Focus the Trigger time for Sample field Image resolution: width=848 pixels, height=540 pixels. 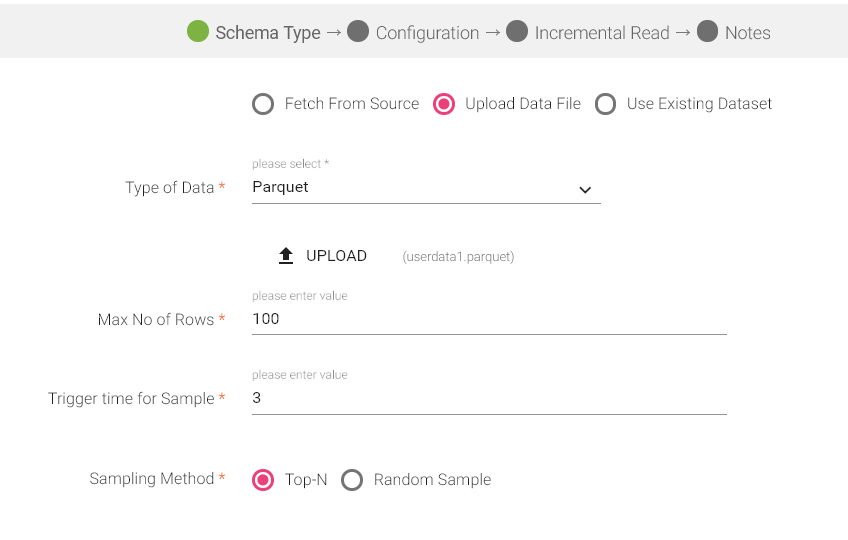[488, 398]
